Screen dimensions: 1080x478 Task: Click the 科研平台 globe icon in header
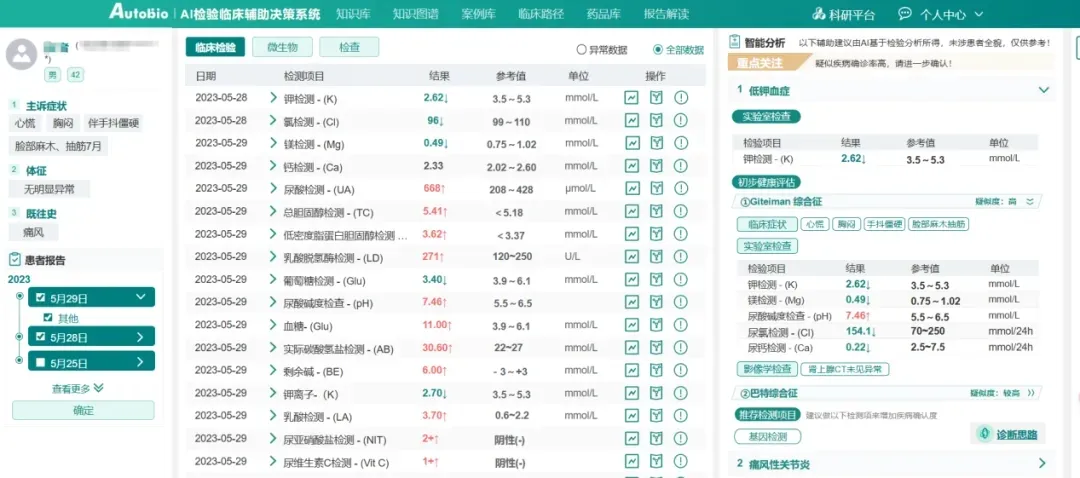coord(821,14)
